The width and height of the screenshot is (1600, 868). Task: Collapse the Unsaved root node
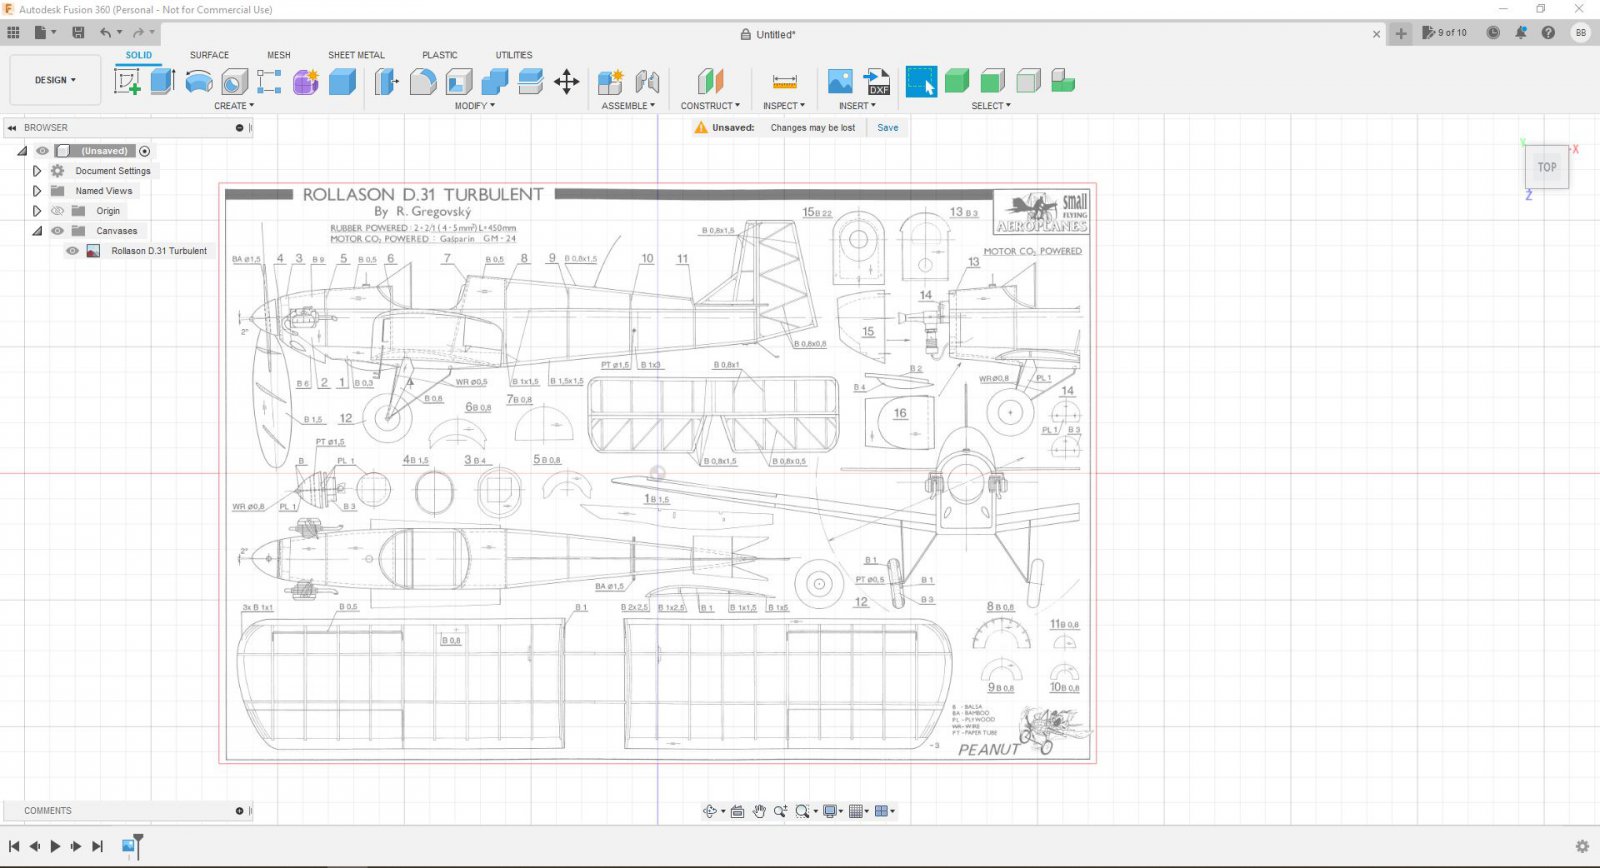(22, 151)
